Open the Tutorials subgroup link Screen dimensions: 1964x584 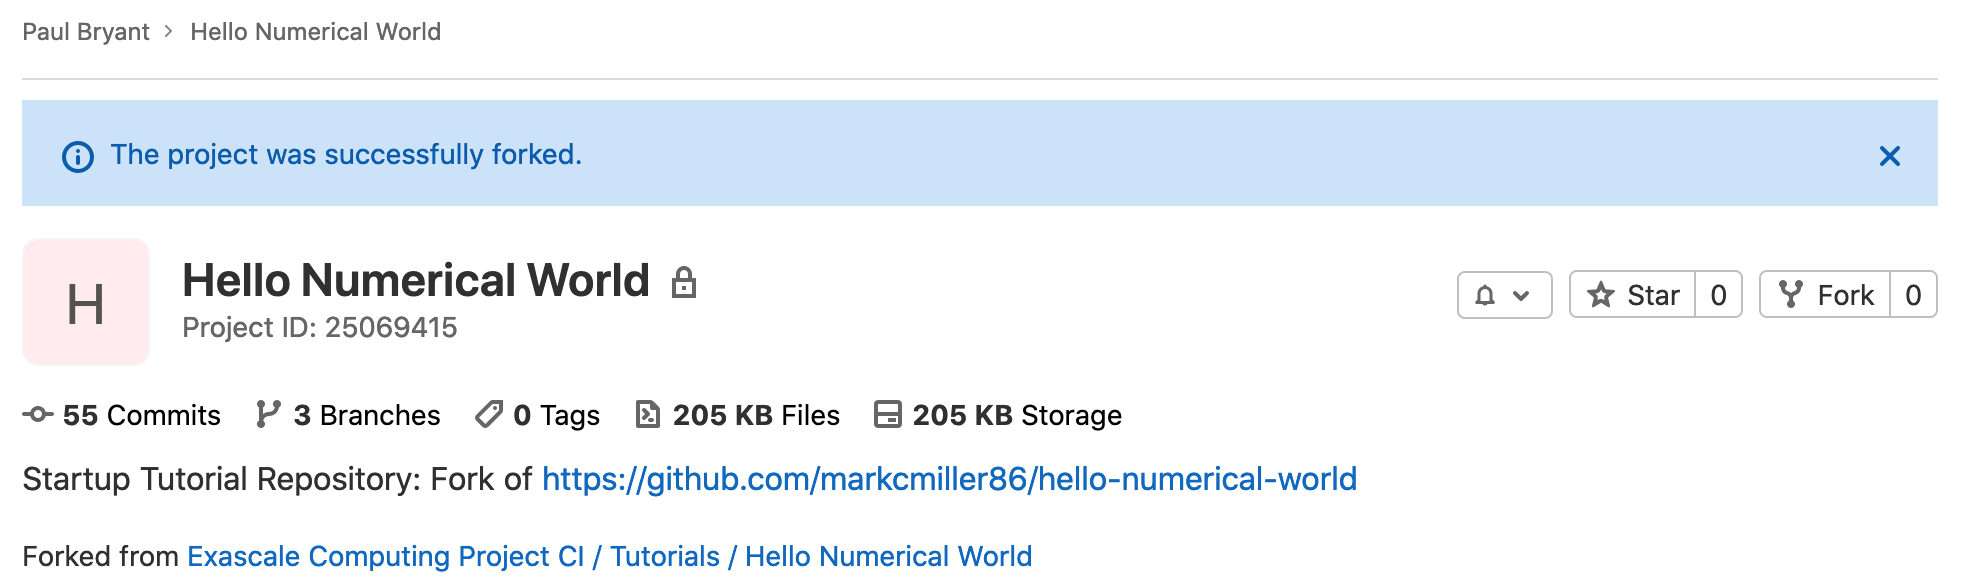coord(665,556)
